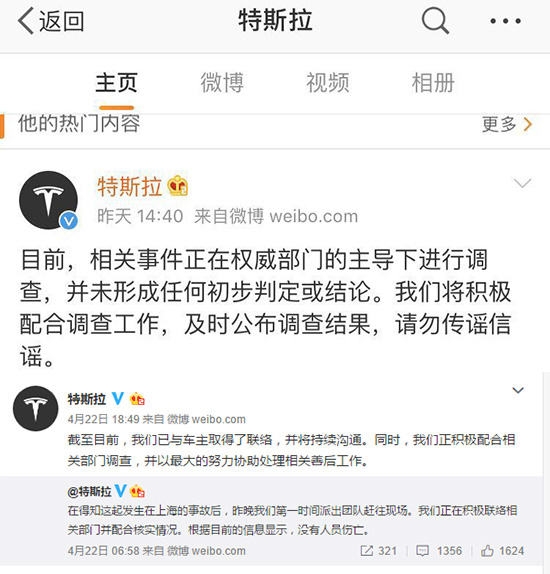Open the original post text about 上海 accident
This screenshot has height=574, width=550.
point(292,520)
